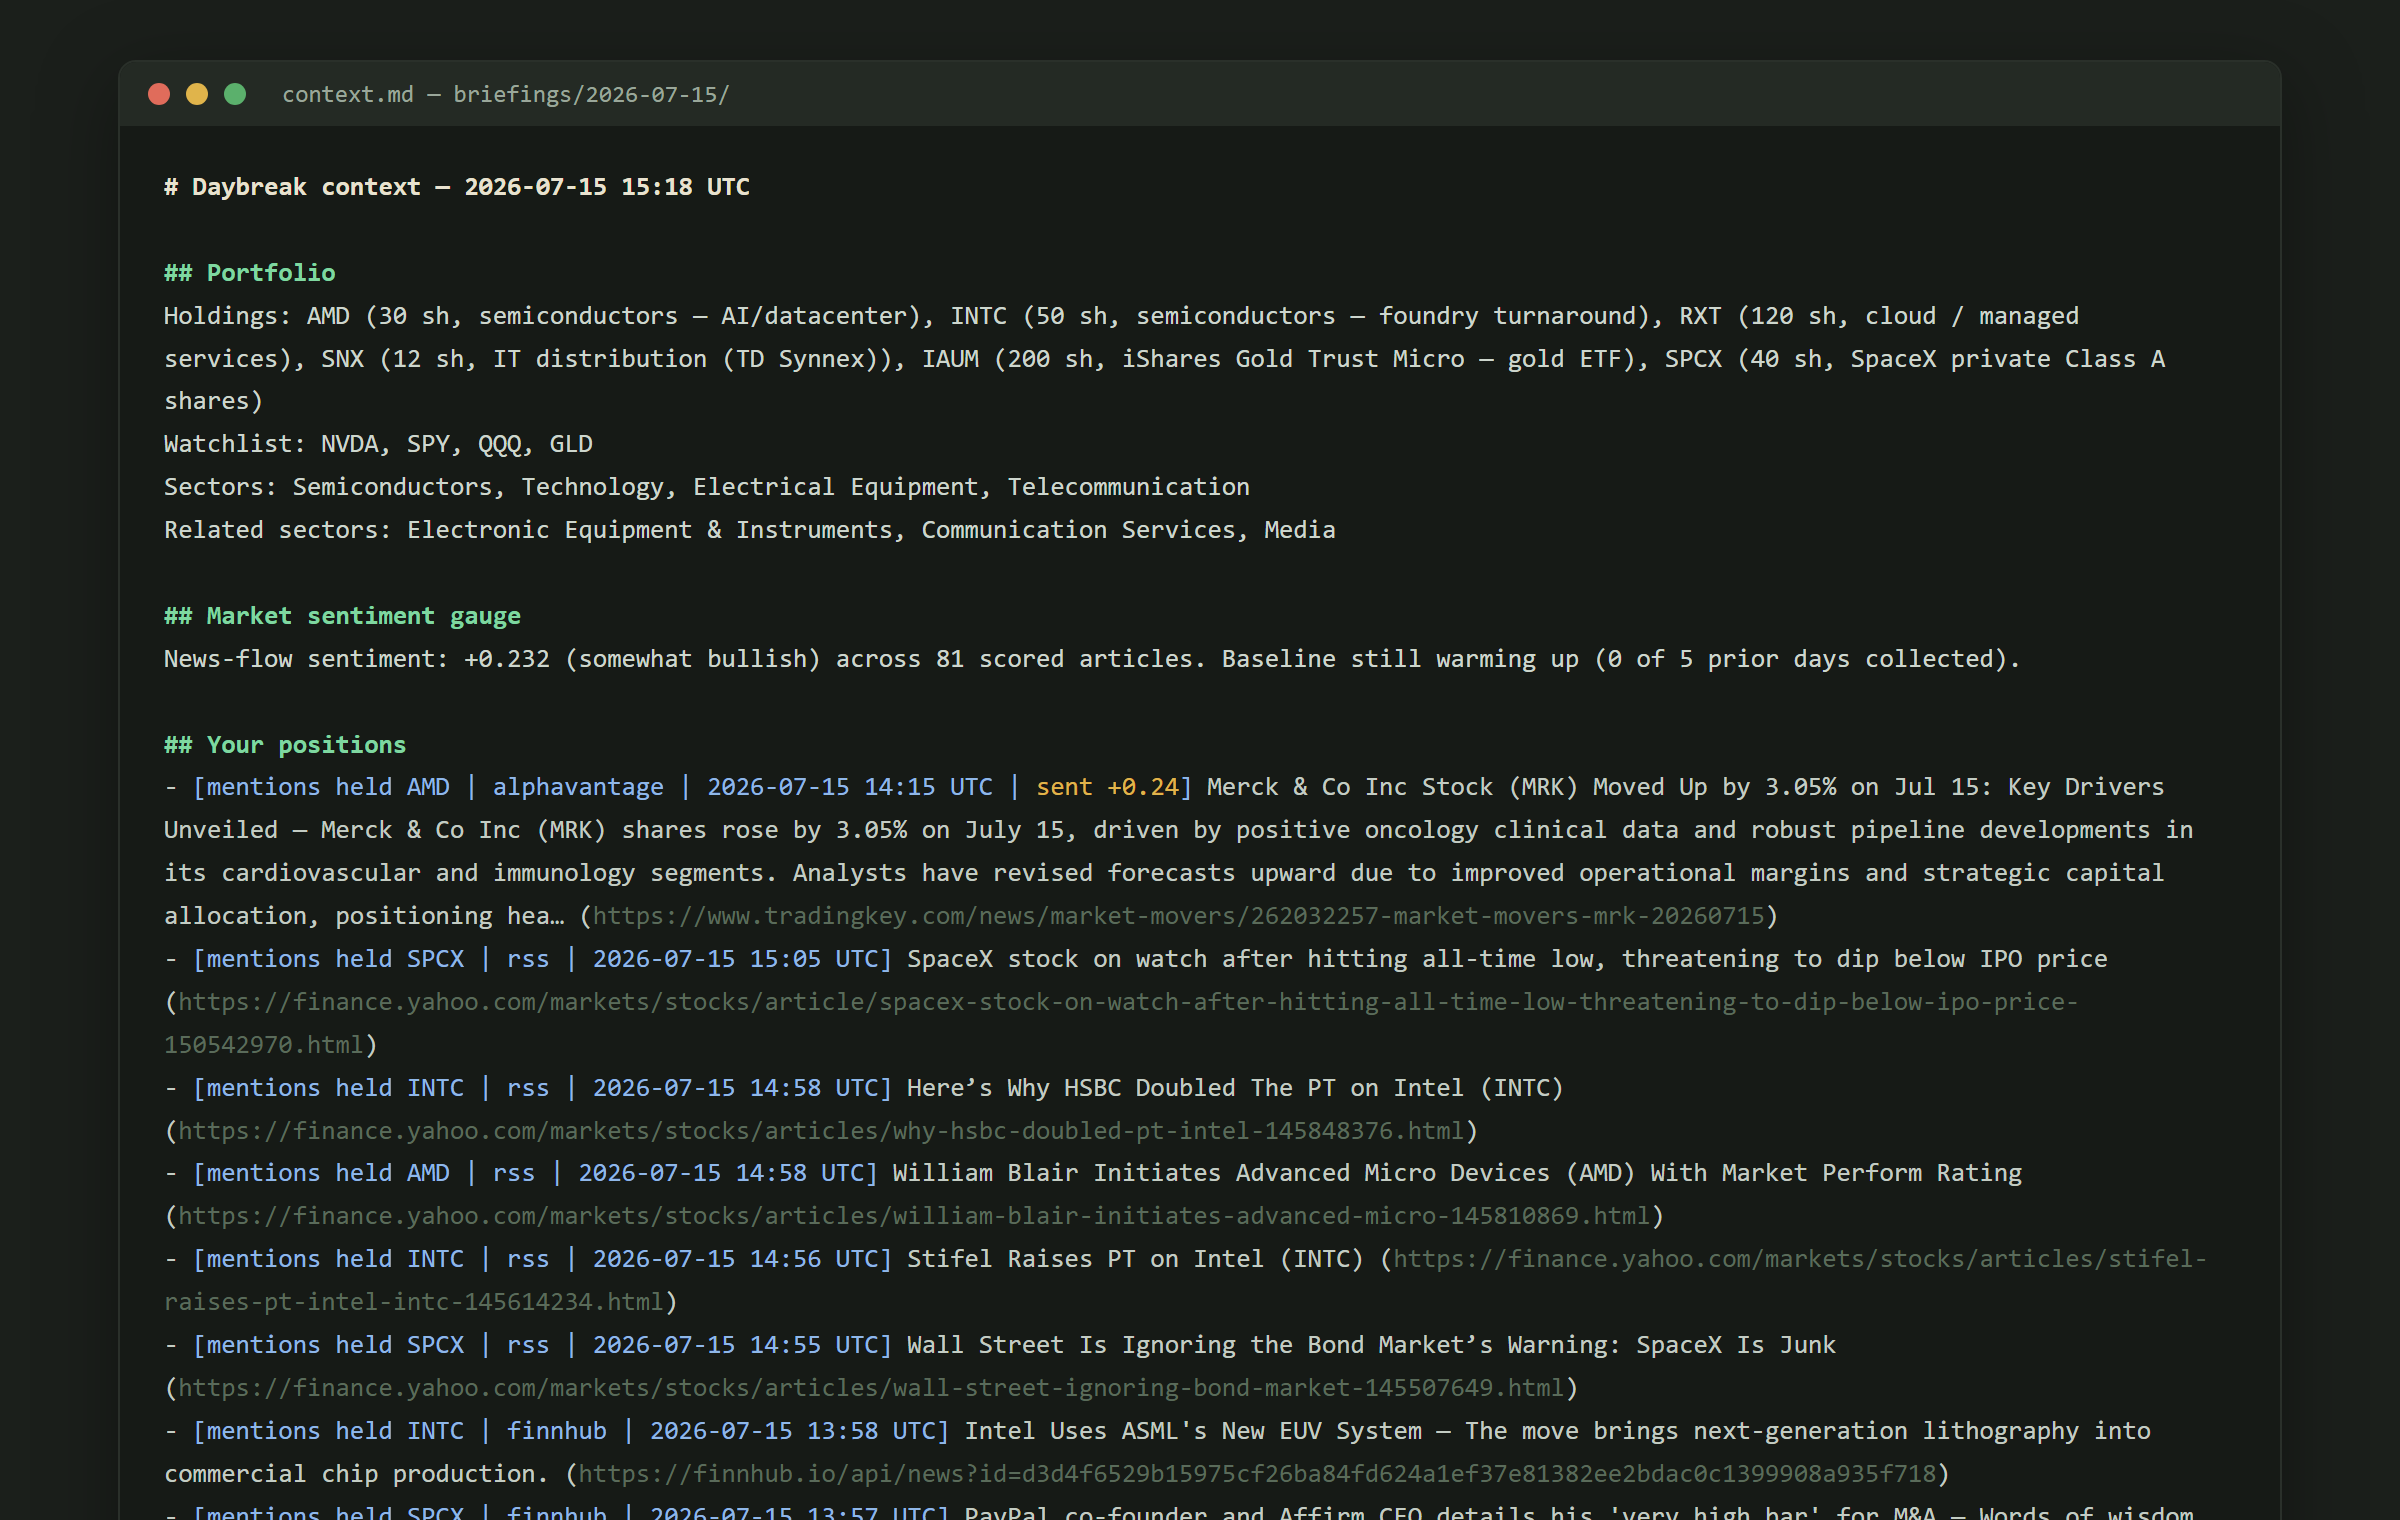
Task: Open the finnhub.io api news link
Action: click(x=1258, y=1474)
